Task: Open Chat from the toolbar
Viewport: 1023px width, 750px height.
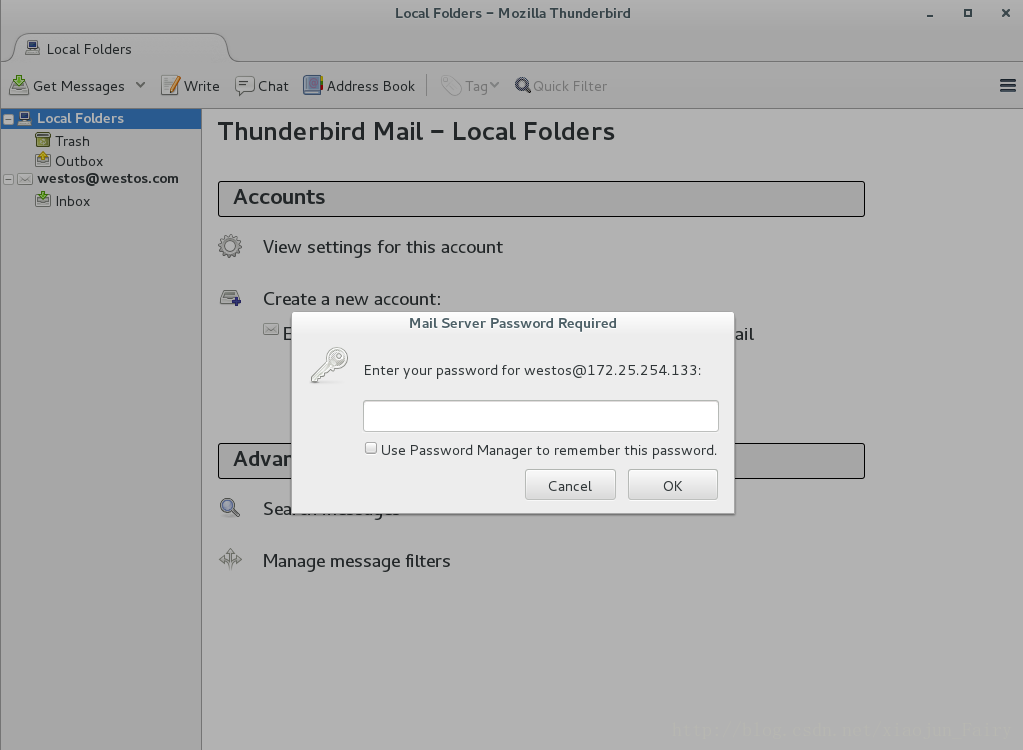Action: point(262,86)
